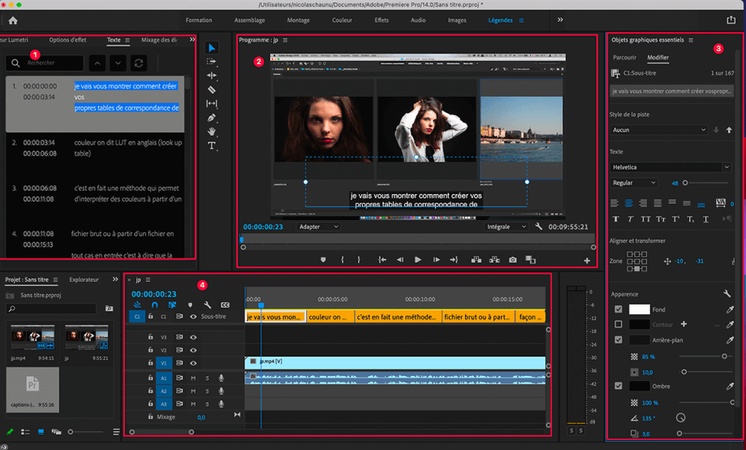
Task: Select the Selection arrow tool
Action: point(212,48)
